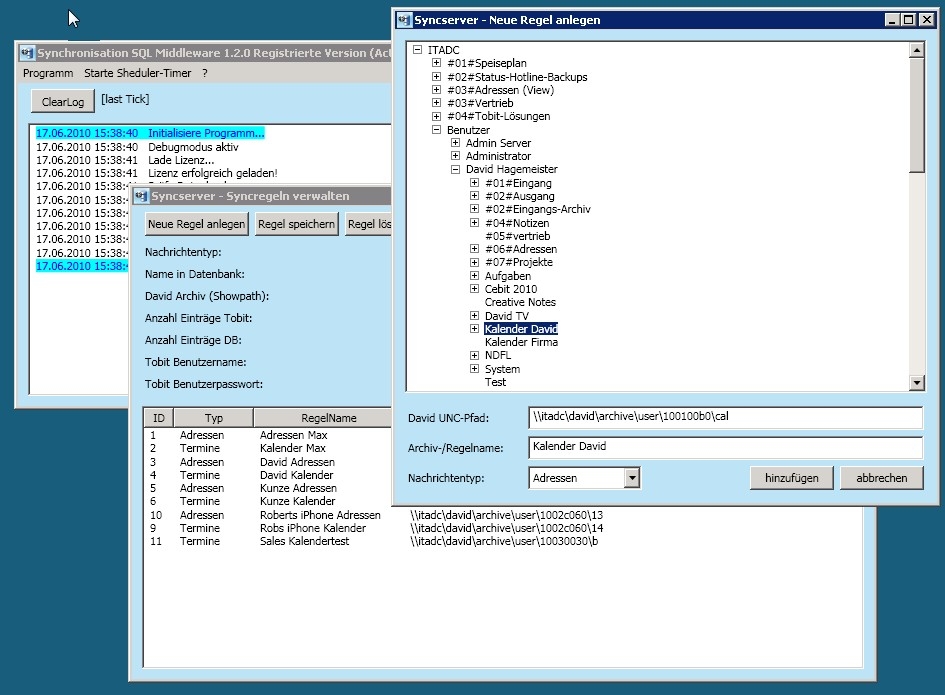Open the Nachrichtentyp dropdown
The height and width of the screenshot is (695, 945).
point(632,478)
